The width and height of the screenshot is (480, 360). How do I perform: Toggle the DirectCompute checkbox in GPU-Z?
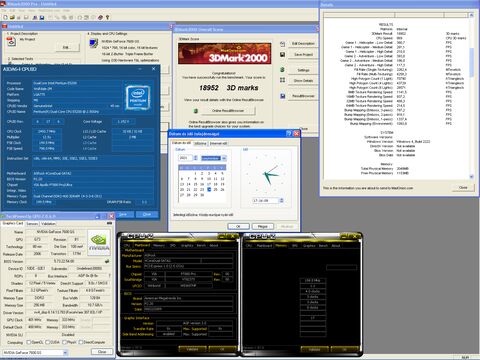(80, 342)
